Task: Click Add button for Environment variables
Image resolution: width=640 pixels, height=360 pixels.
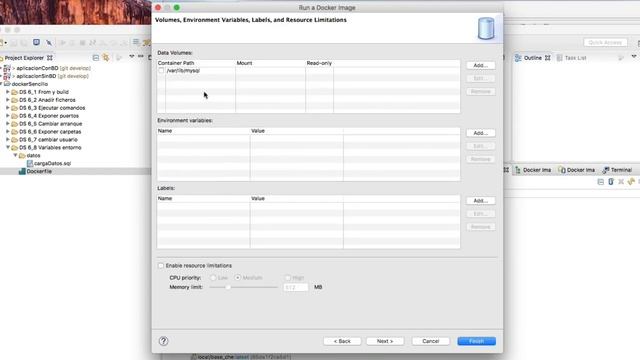Action: coord(480,133)
